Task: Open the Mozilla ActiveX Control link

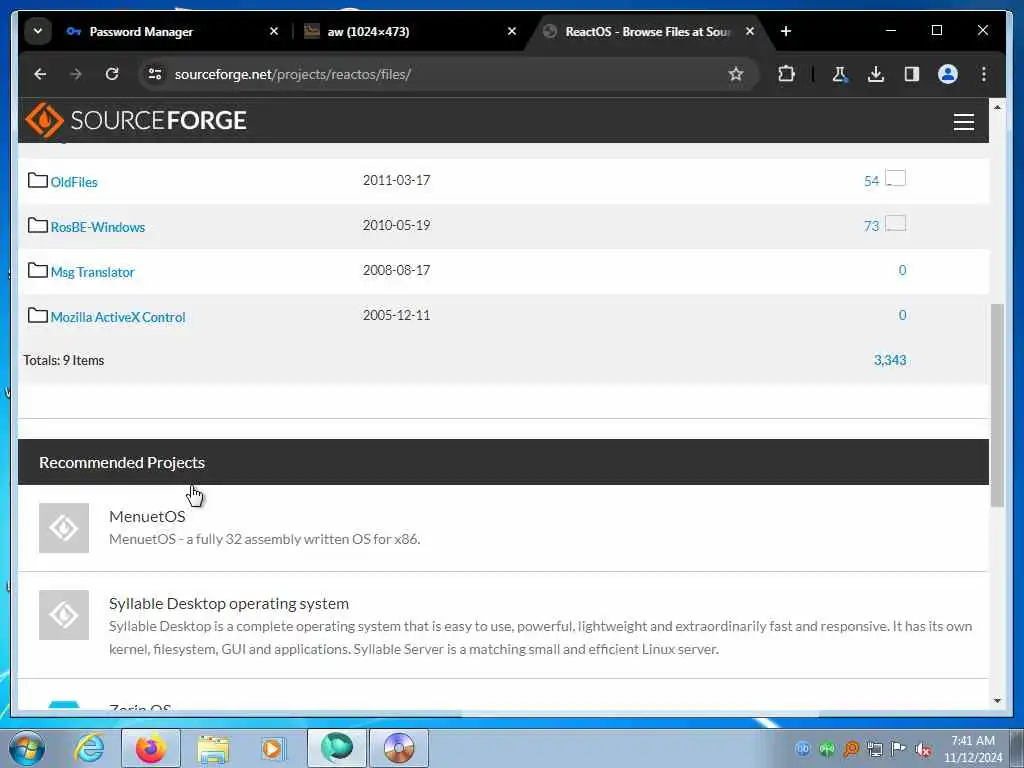Action: point(118,317)
